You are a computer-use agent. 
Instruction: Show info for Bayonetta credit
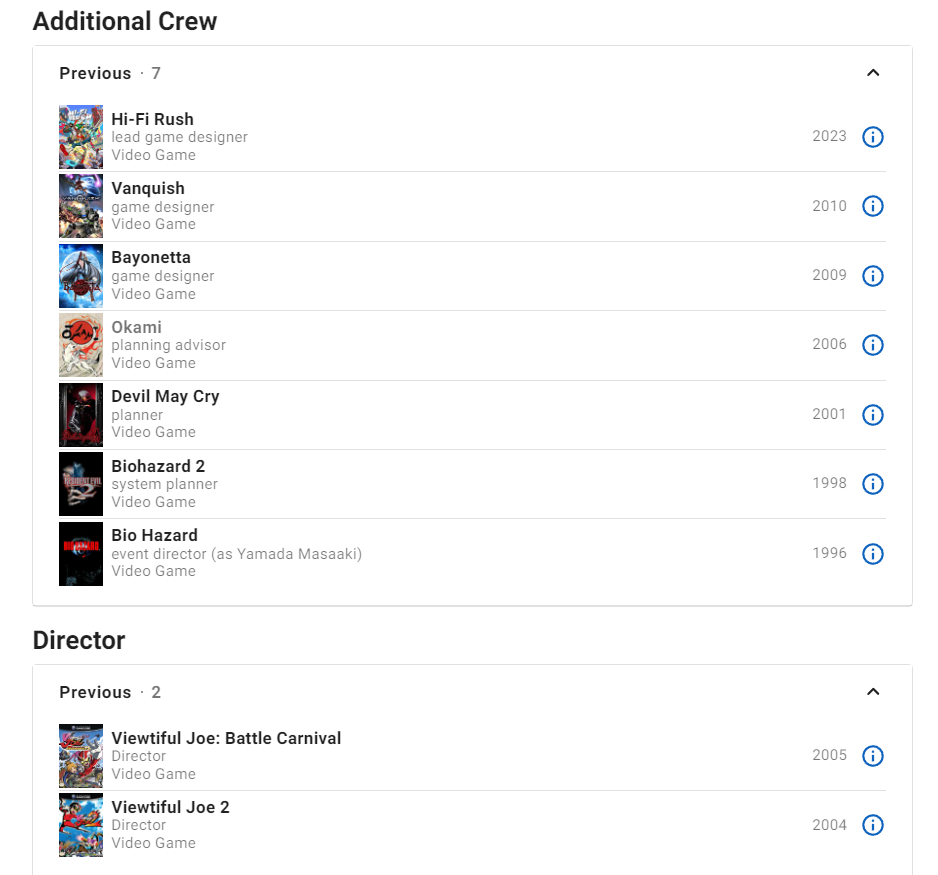coord(872,276)
